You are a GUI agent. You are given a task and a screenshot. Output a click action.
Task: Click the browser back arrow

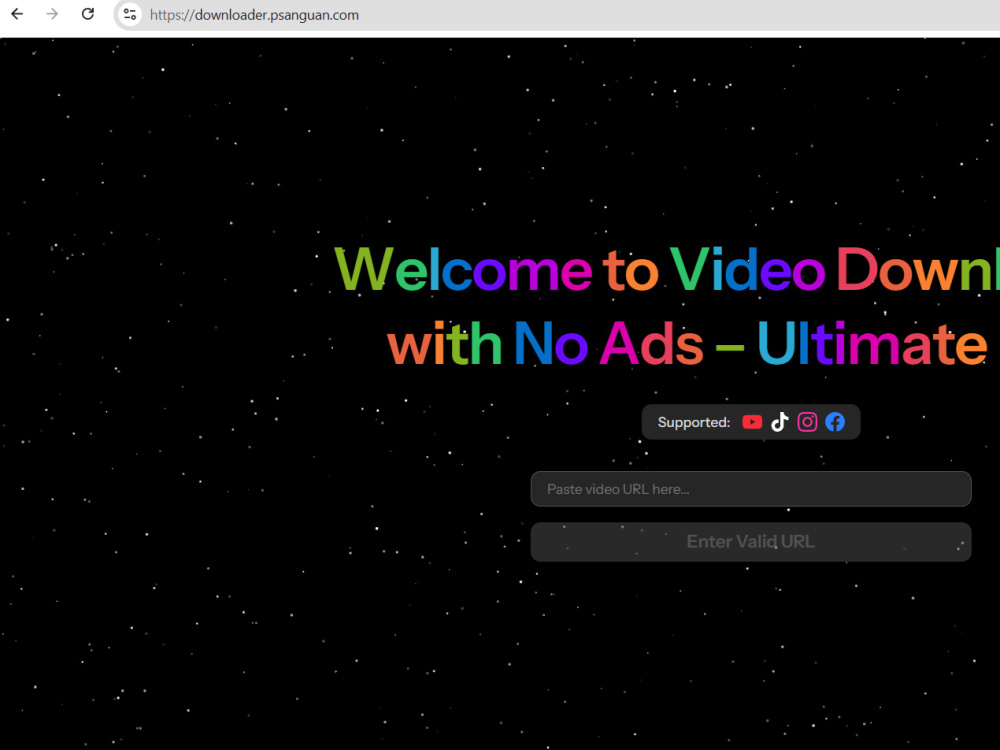coord(17,14)
